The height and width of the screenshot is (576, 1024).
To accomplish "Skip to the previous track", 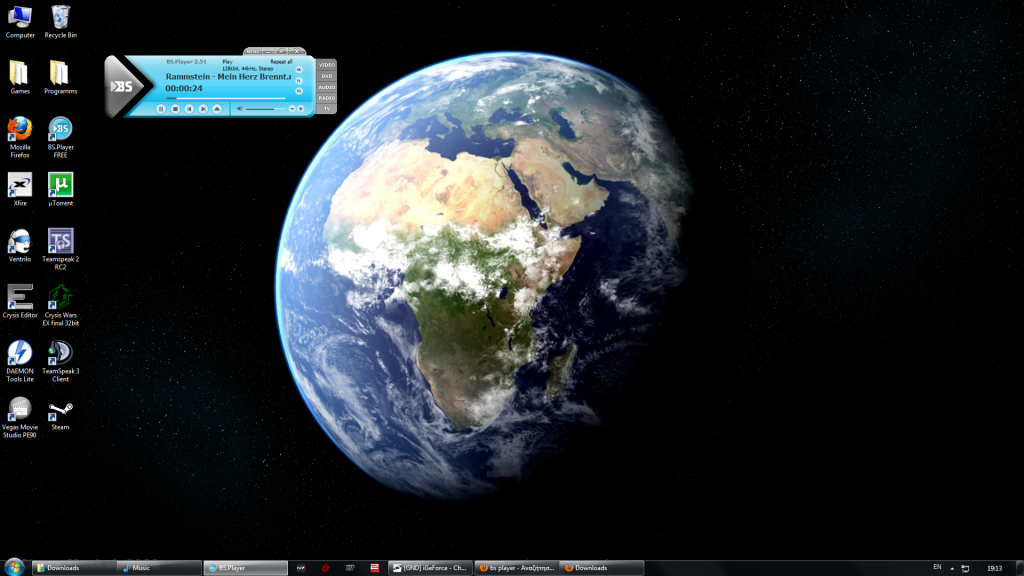I will point(189,108).
